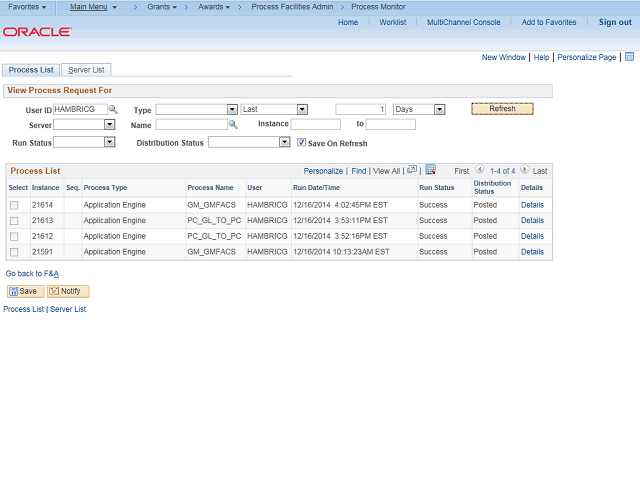Viewport: 640px width, 480px height.
Task: Select checkbox for instance 21613
Action: (x=14, y=221)
